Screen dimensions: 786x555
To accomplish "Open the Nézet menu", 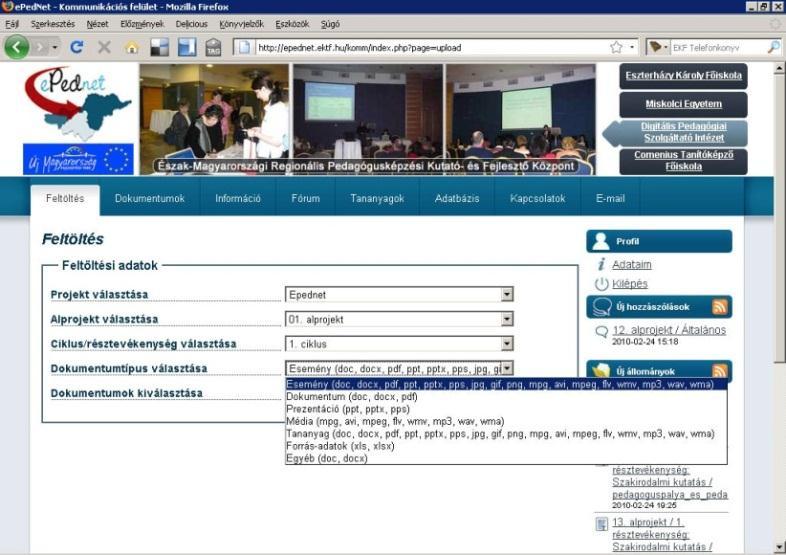I will [x=97, y=24].
